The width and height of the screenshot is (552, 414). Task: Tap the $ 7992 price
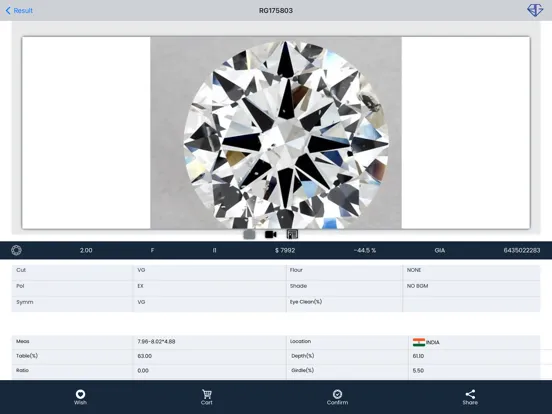click(285, 250)
